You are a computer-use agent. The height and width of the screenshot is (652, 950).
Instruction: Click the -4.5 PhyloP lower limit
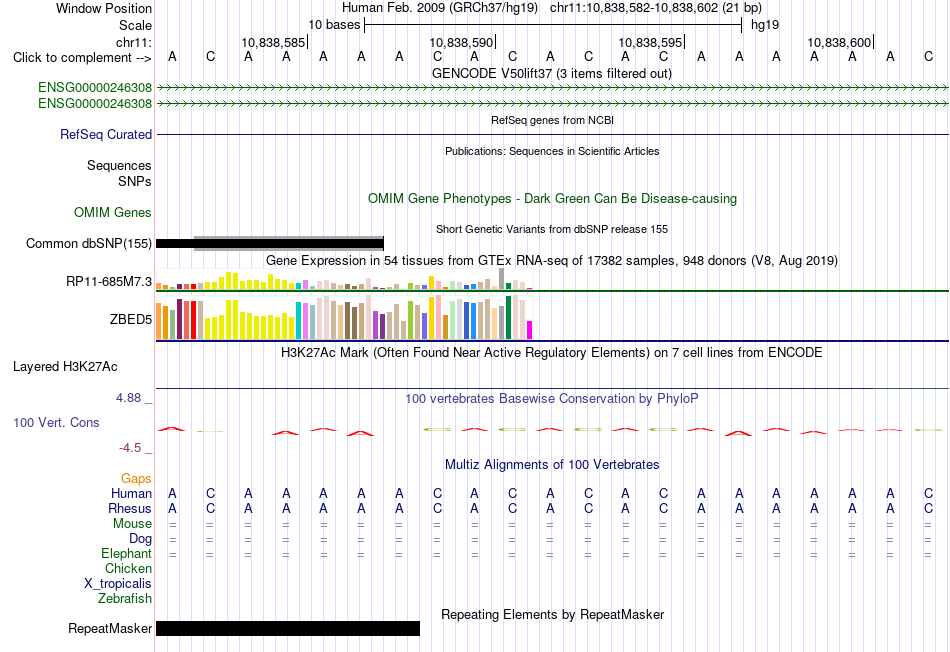[x=130, y=448]
